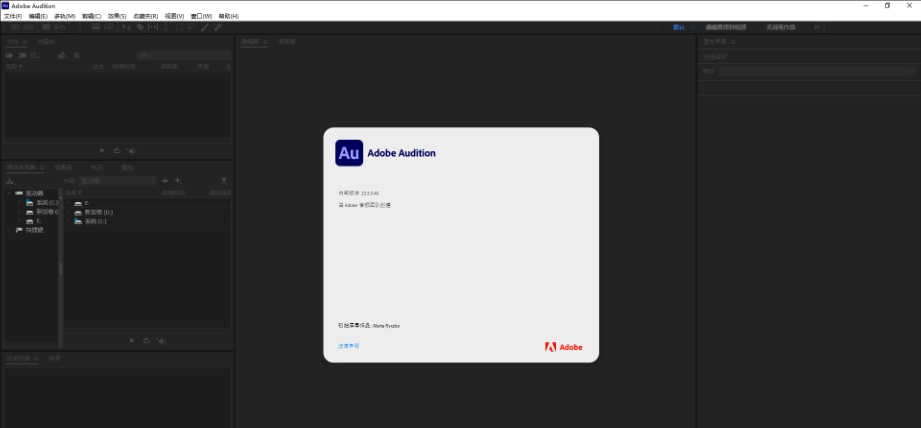The width and height of the screenshot is (921, 428).
Task: Select 新加卷 (D:) drive in content list
Action: (x=99, y=212)
